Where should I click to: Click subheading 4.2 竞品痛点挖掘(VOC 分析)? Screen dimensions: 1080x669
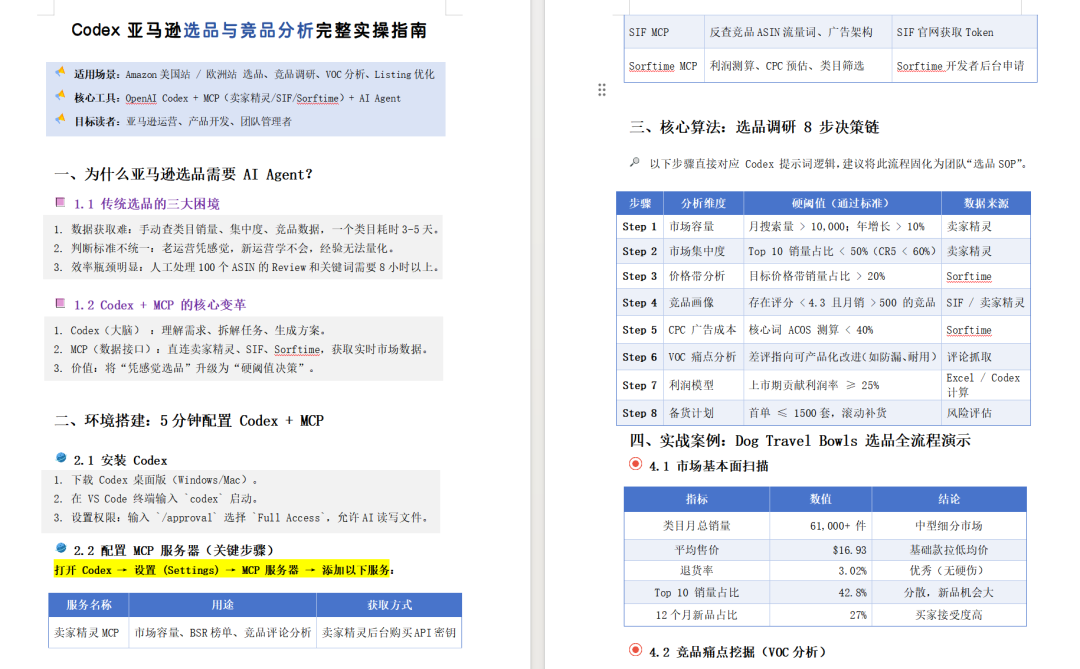point(737,652)
